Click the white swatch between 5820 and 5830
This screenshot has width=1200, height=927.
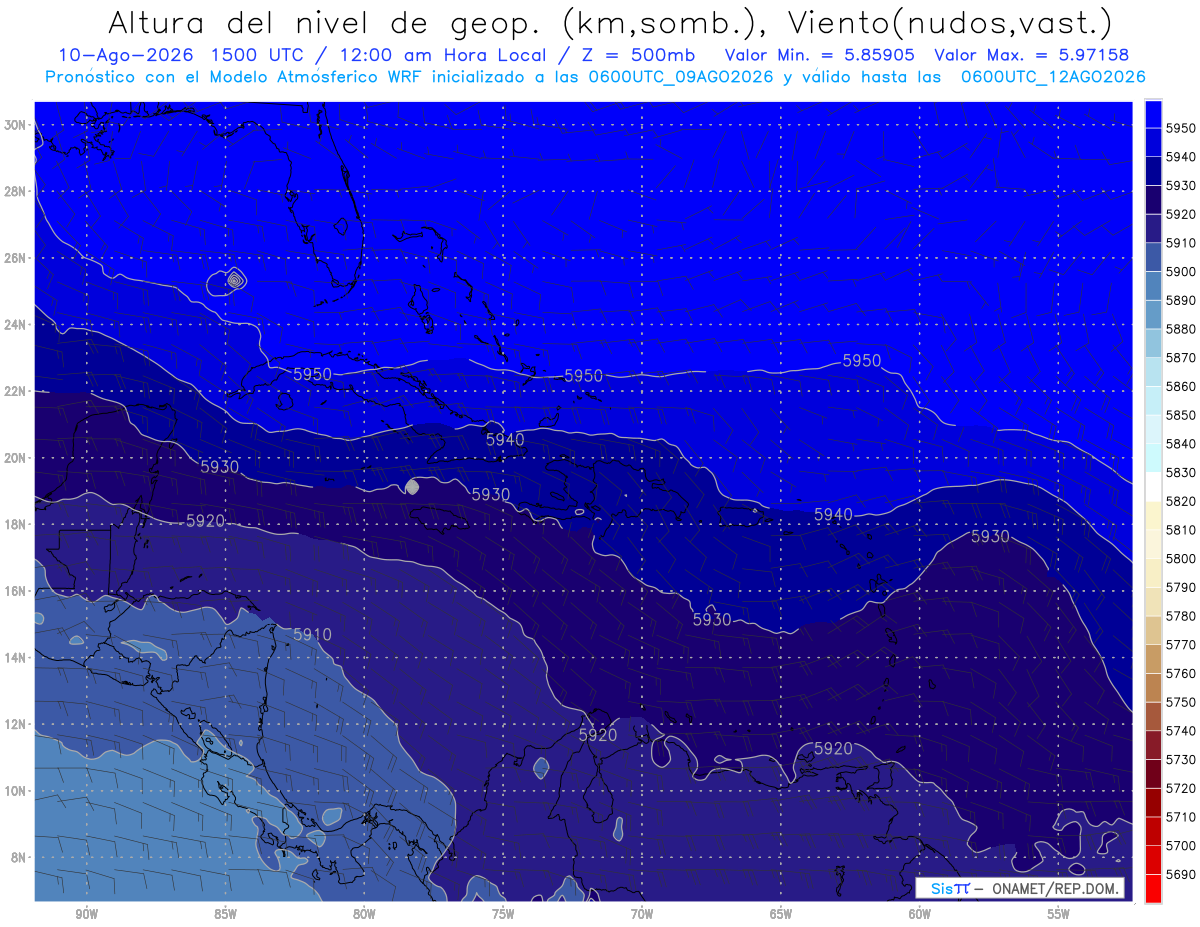[x=1153, y=487]
